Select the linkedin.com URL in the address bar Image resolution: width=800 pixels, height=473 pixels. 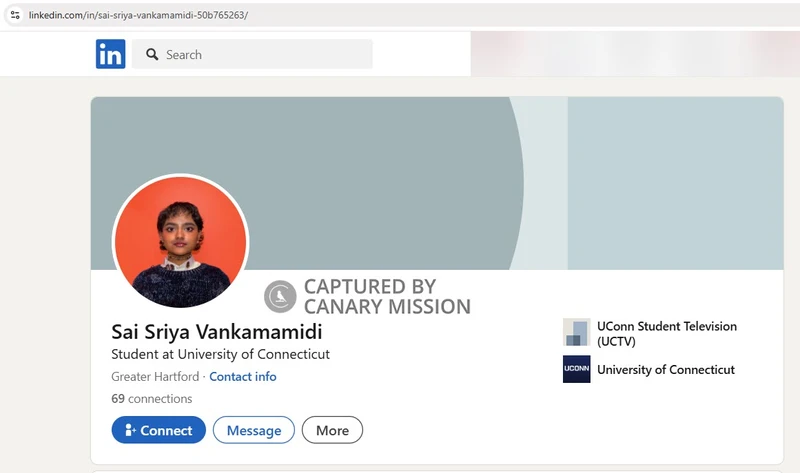click(x=138, y=15)
